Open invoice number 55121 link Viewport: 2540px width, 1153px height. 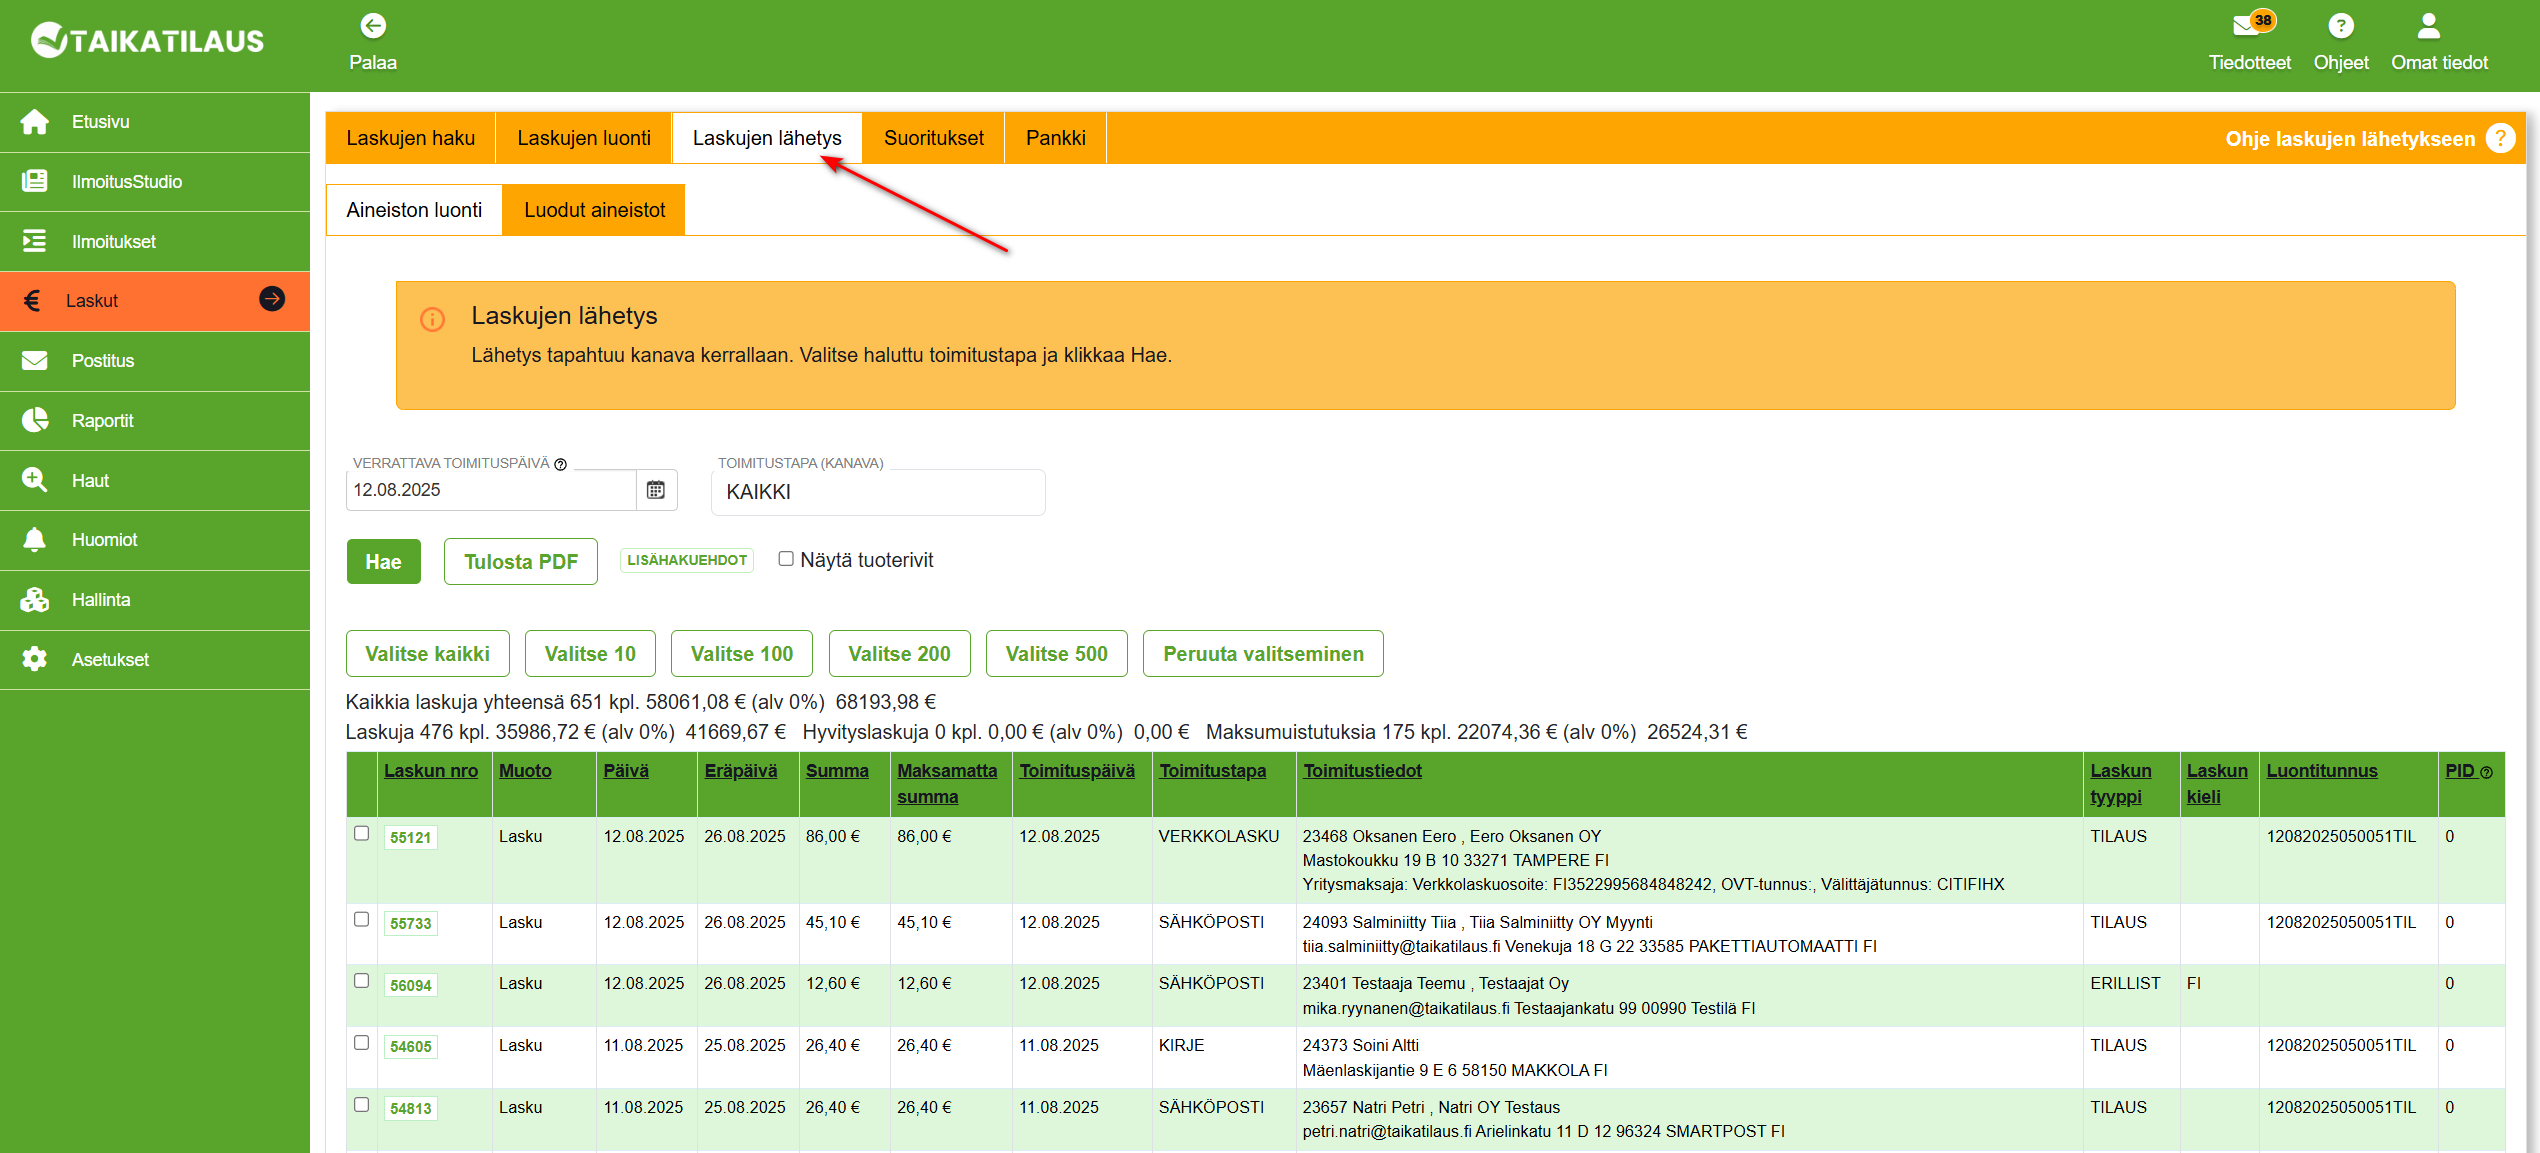411,838
